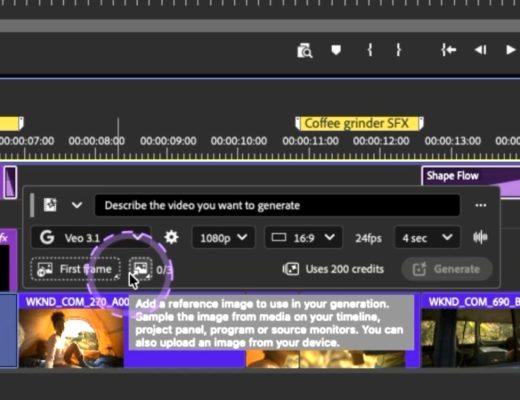Viewport: 520px width, 400px height.
Task: Click the 24fps frame rate label
Action: [368, 238]
